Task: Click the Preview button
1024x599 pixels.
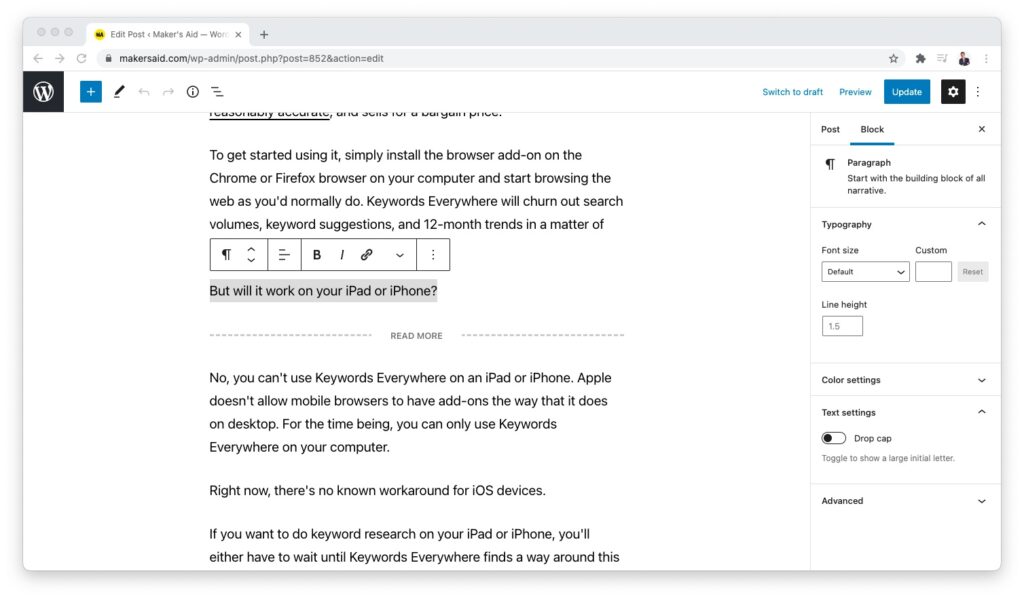Action: pyautogui.click(x=855, y=92)
